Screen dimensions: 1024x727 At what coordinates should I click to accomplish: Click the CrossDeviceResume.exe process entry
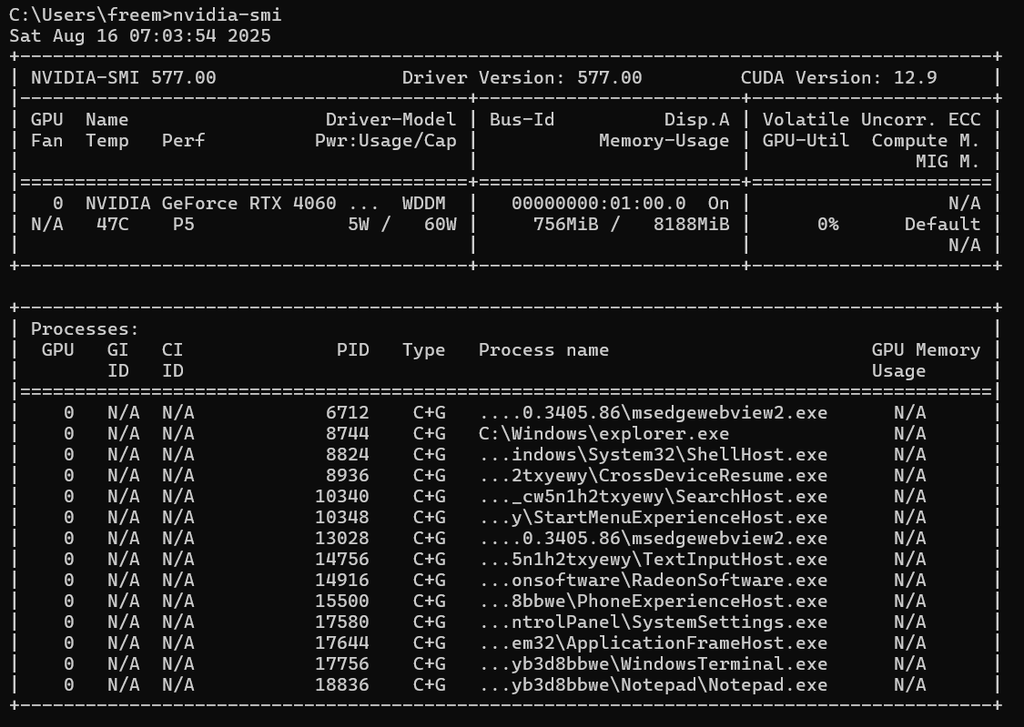[653, 476]
